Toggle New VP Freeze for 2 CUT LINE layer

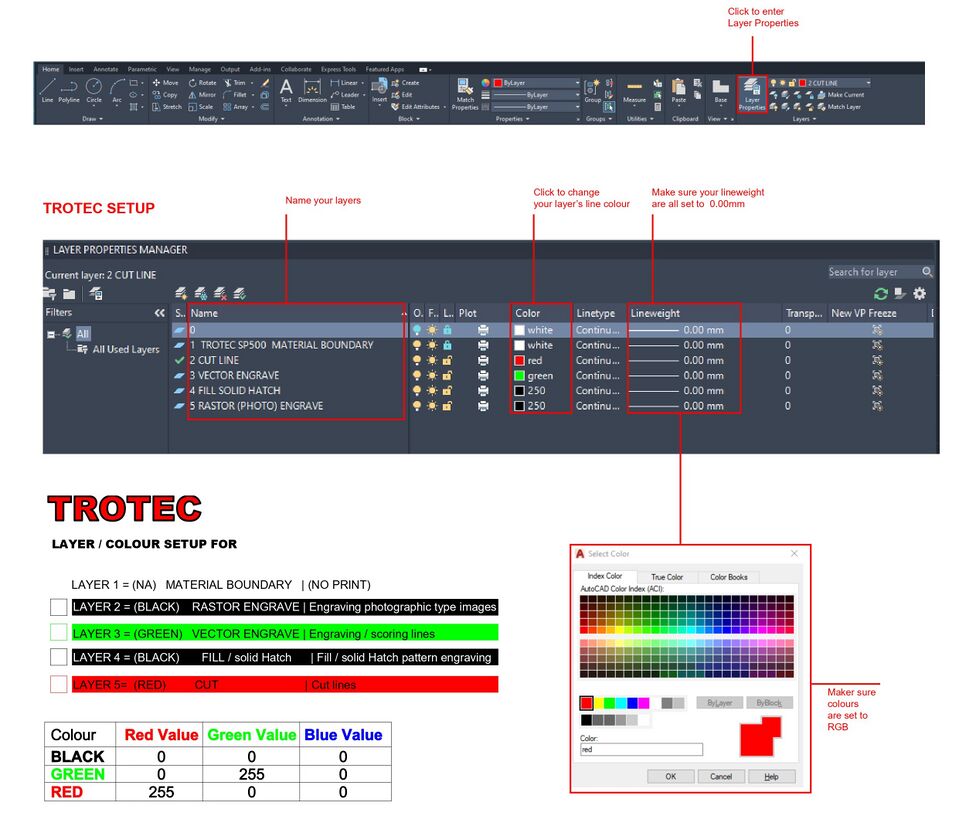pyautogui.click(x=877, y=360)
